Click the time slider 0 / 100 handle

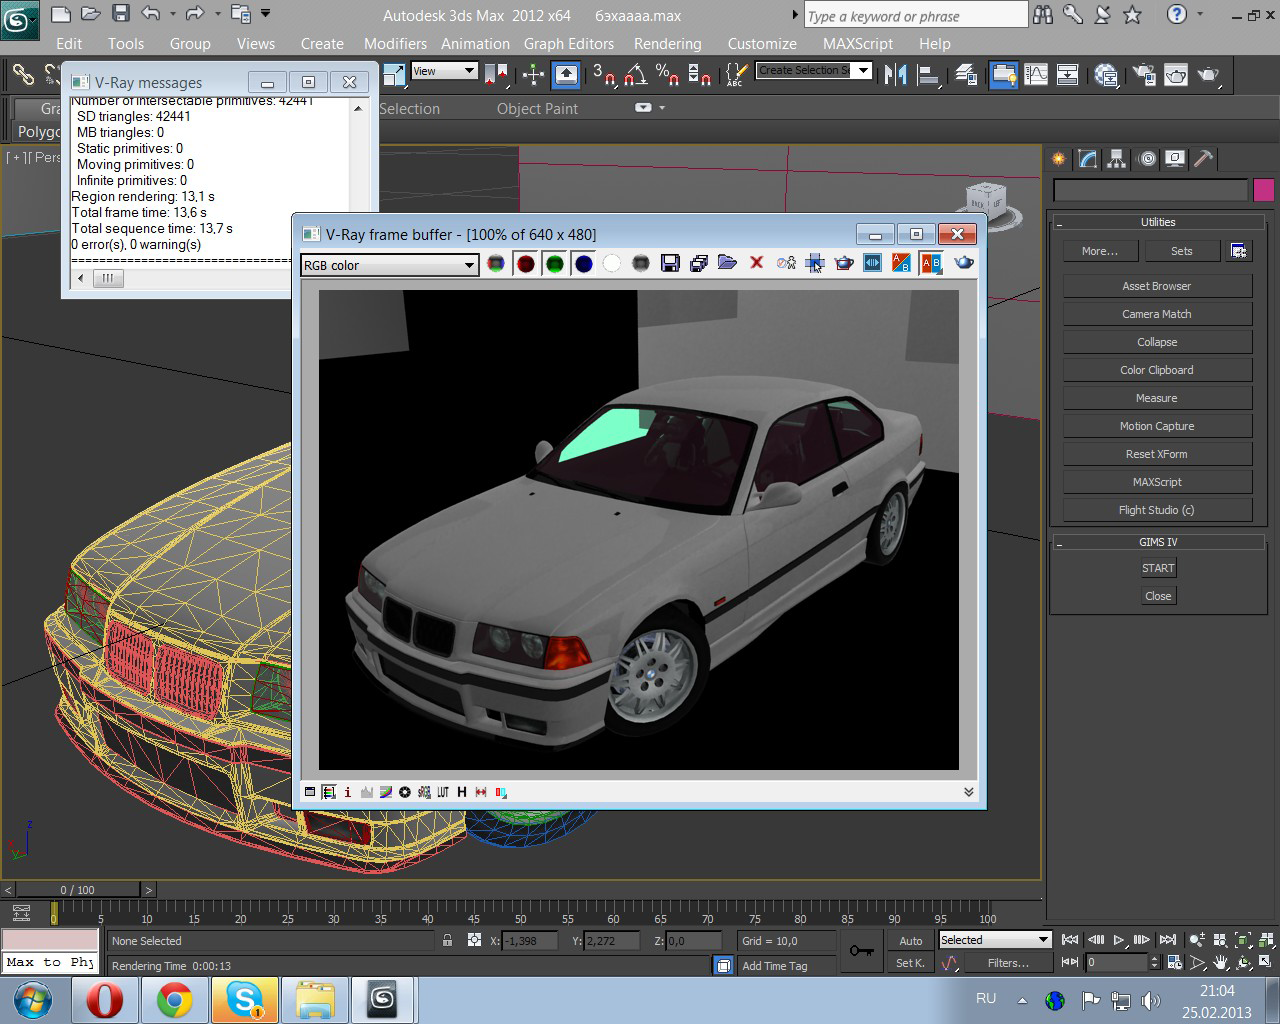coord(78,890)
